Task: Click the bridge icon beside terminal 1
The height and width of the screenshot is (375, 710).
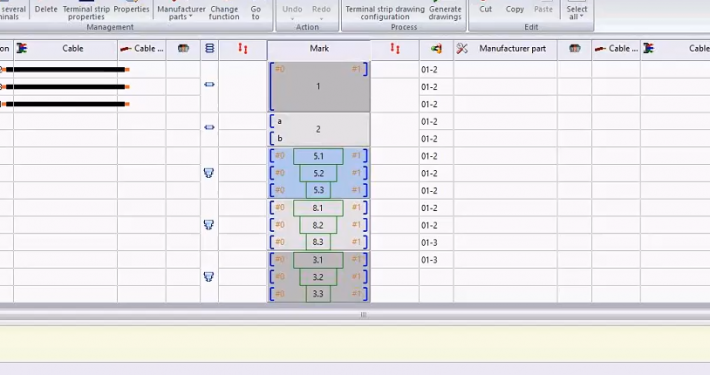Action: pyautogui.click(x=209, y=84)
